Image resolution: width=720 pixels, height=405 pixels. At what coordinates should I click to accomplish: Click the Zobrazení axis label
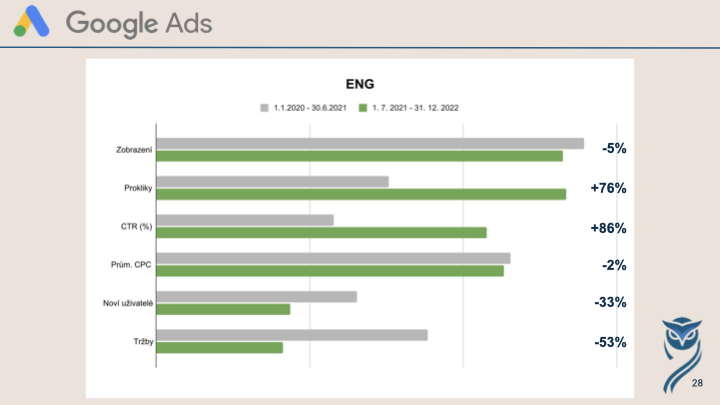point(134,150)
